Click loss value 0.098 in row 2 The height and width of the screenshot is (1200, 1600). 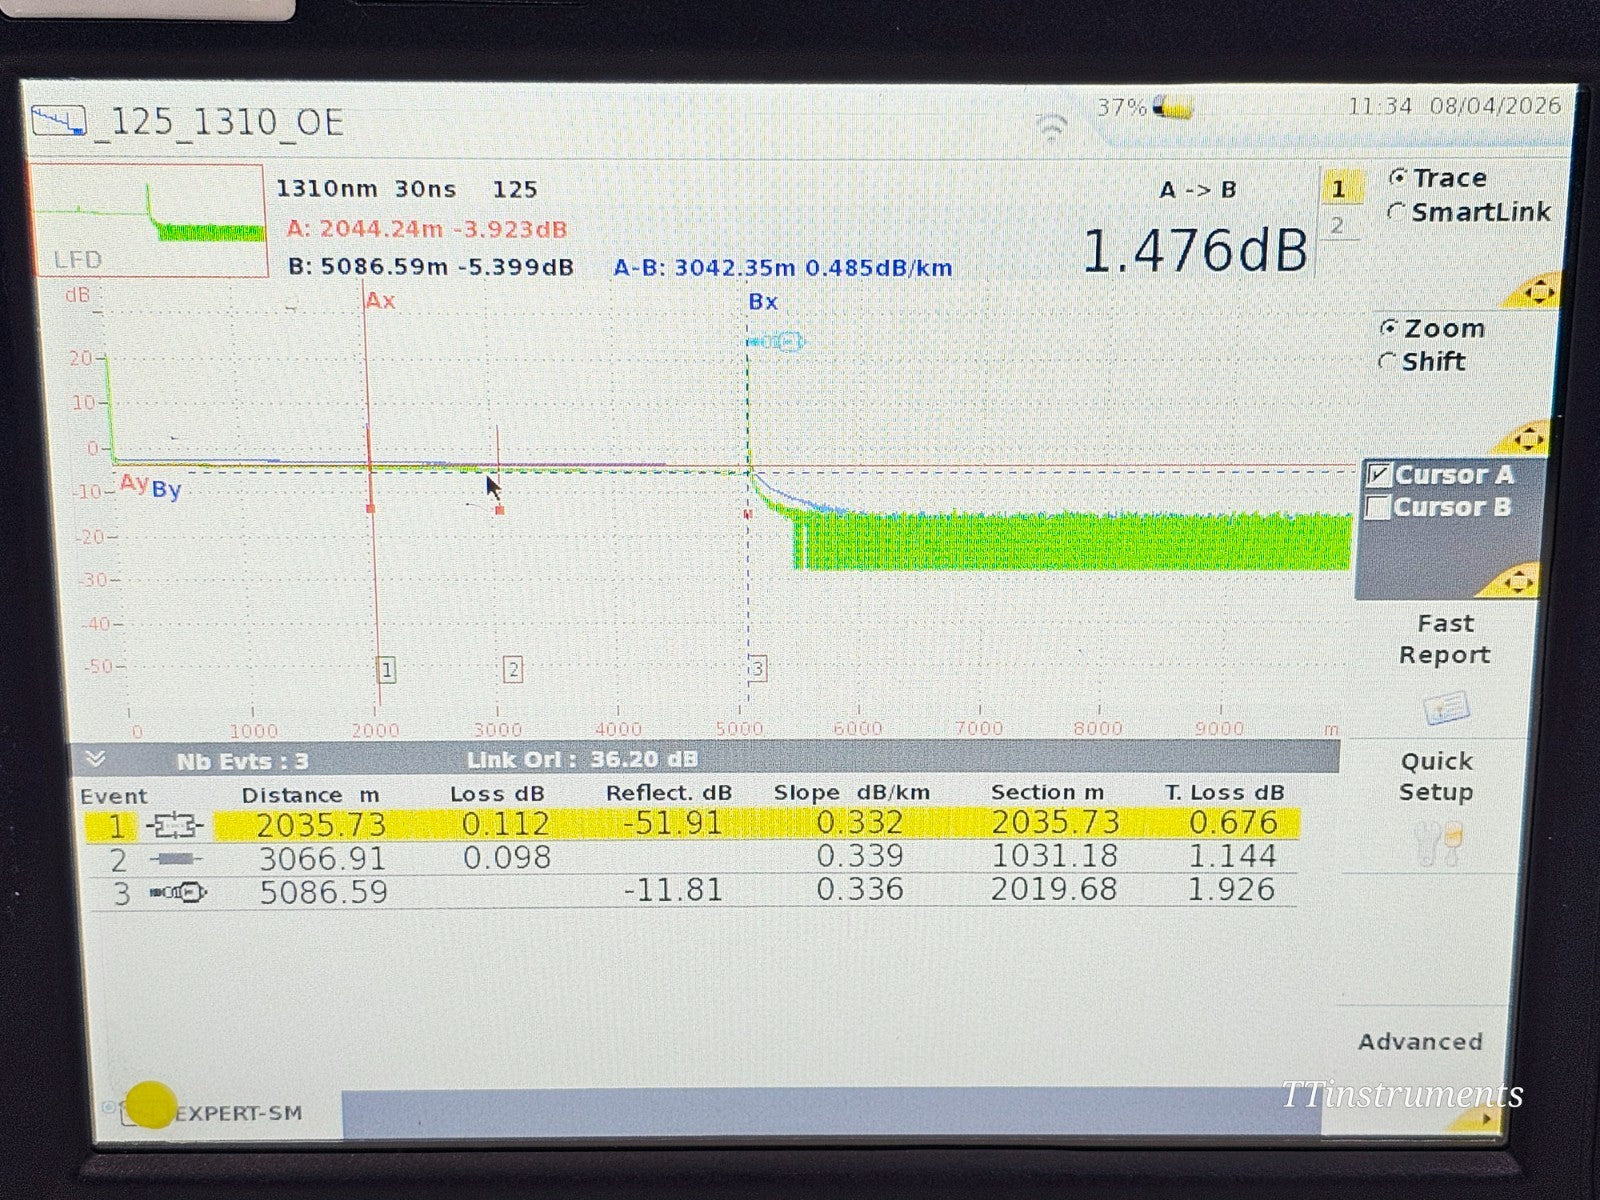pyautogui.click(x=507, y=857)
